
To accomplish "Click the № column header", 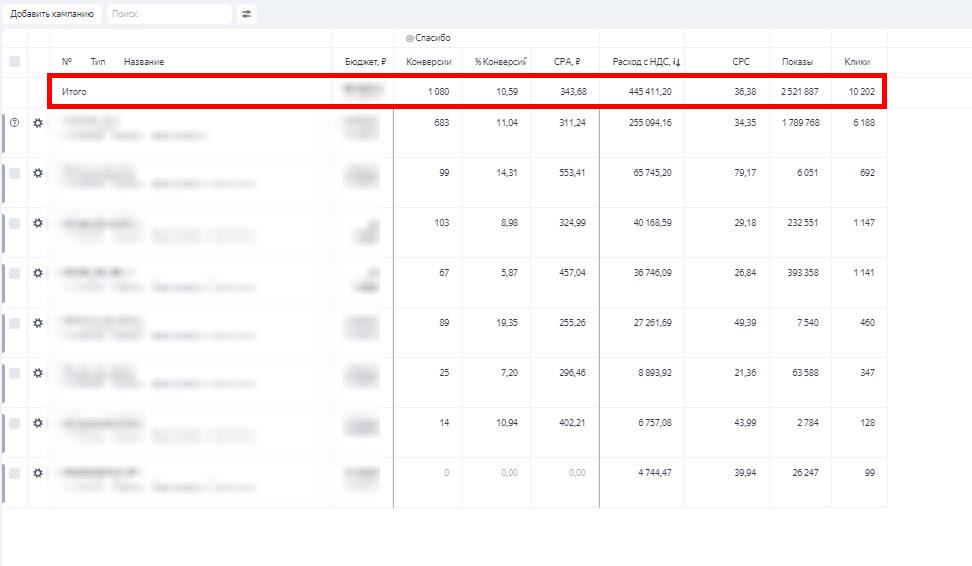I will (x=67, y=61).
